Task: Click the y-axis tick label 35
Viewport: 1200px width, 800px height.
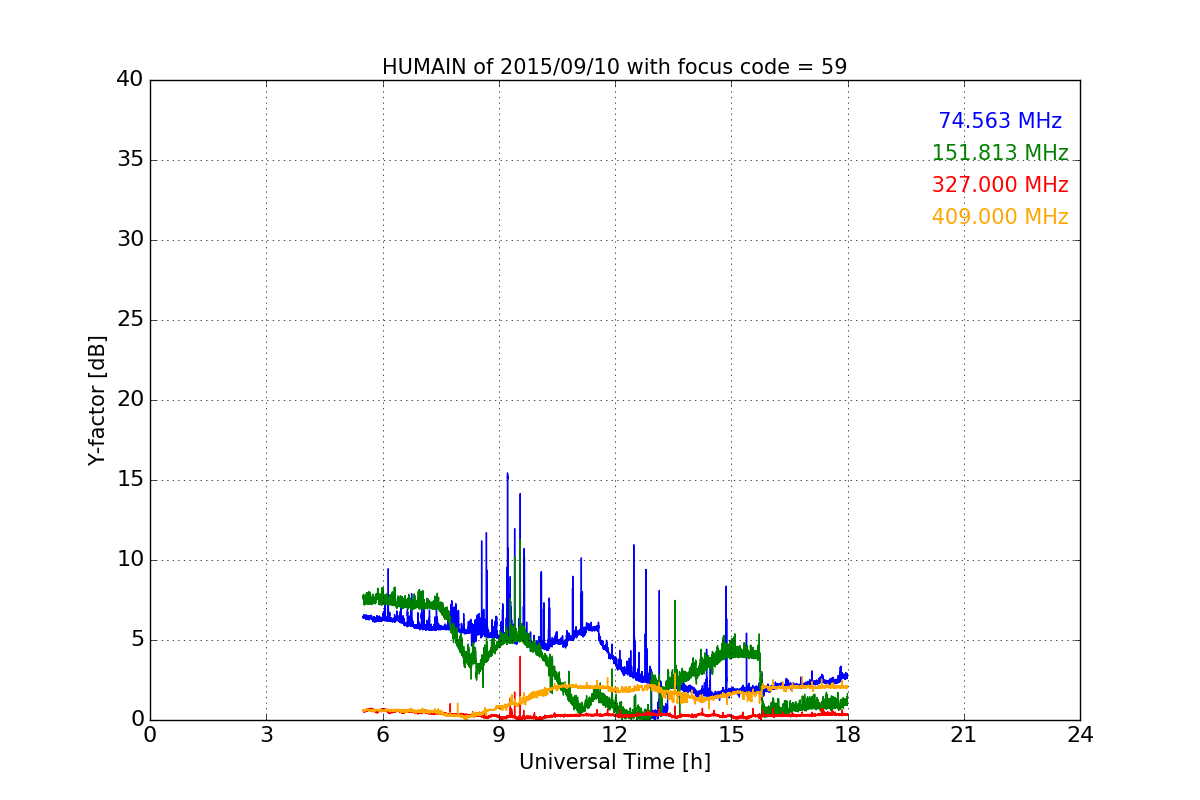Action: 130,160
